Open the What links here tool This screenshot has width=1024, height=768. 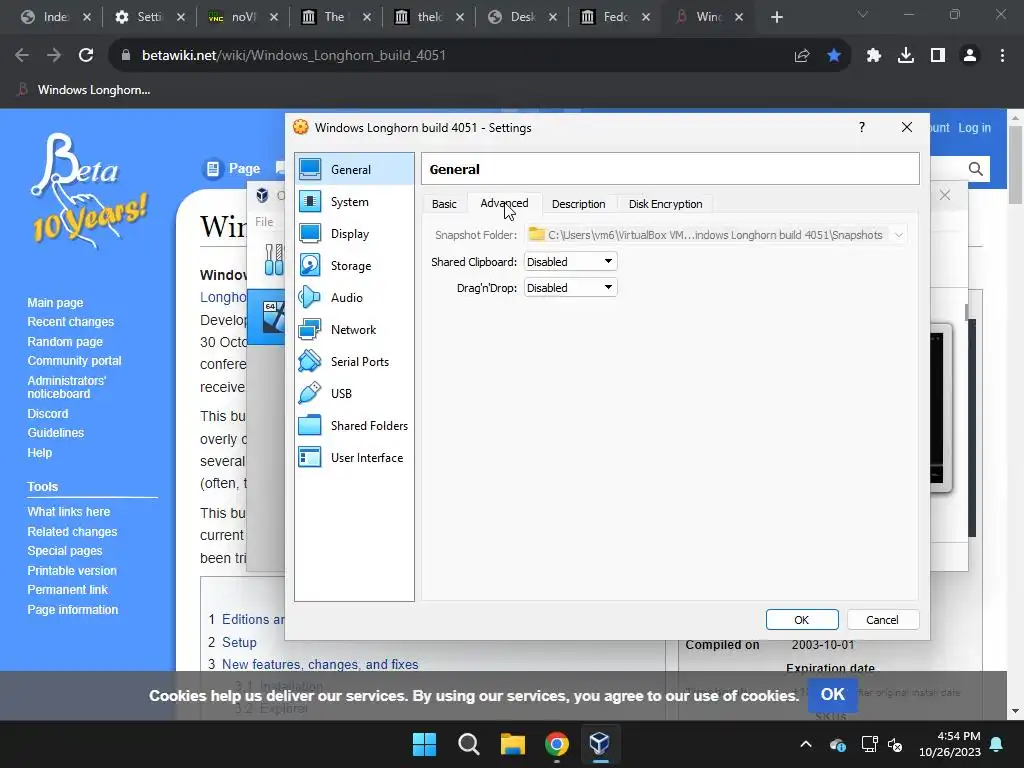click(x=69, y=512)
